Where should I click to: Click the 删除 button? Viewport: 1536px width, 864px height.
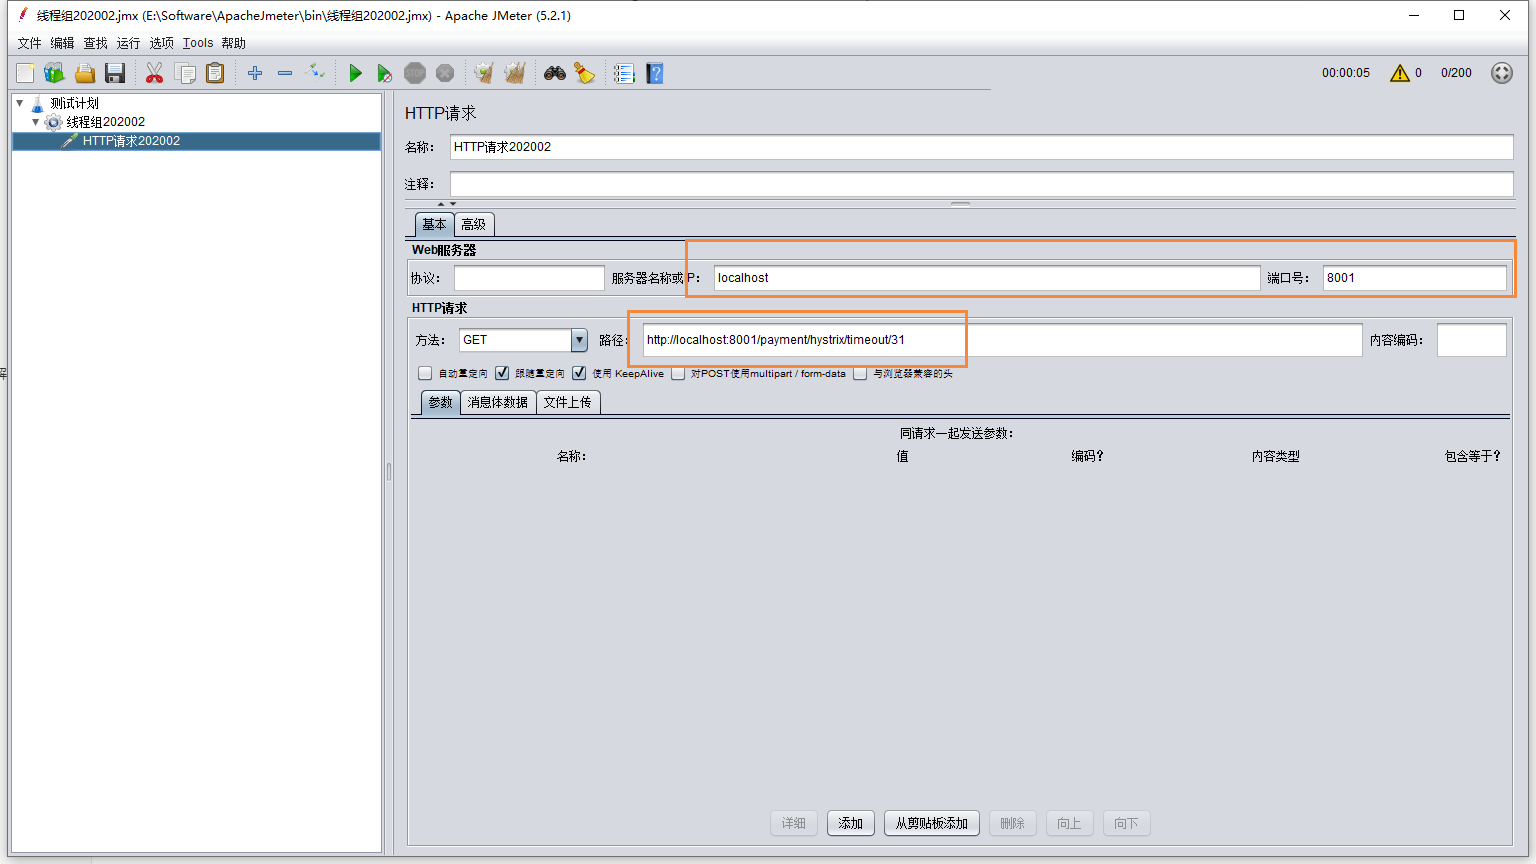(1013, 823)
